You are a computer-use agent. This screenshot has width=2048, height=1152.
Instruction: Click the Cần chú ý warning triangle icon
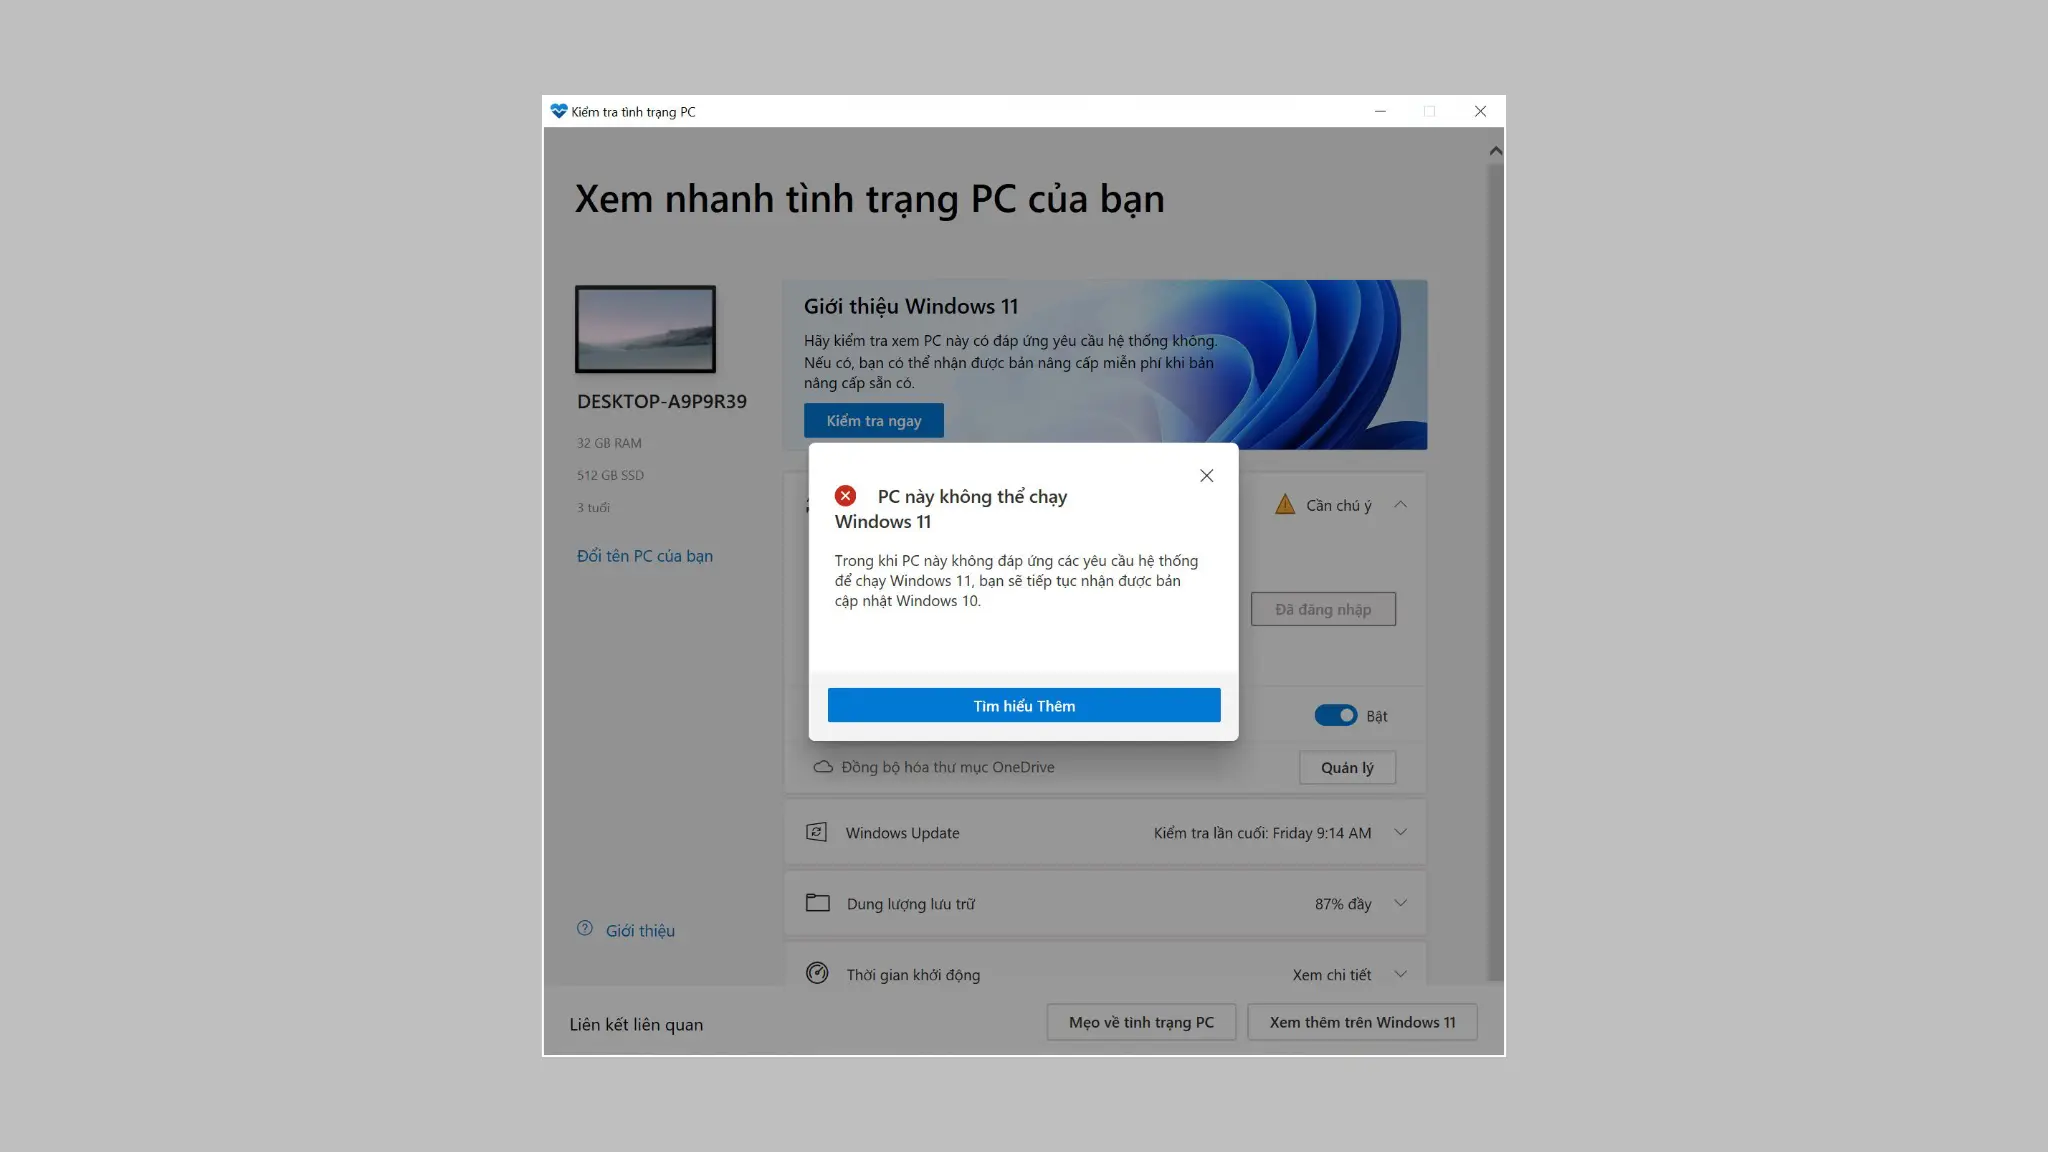click(x=1285, y=505)
